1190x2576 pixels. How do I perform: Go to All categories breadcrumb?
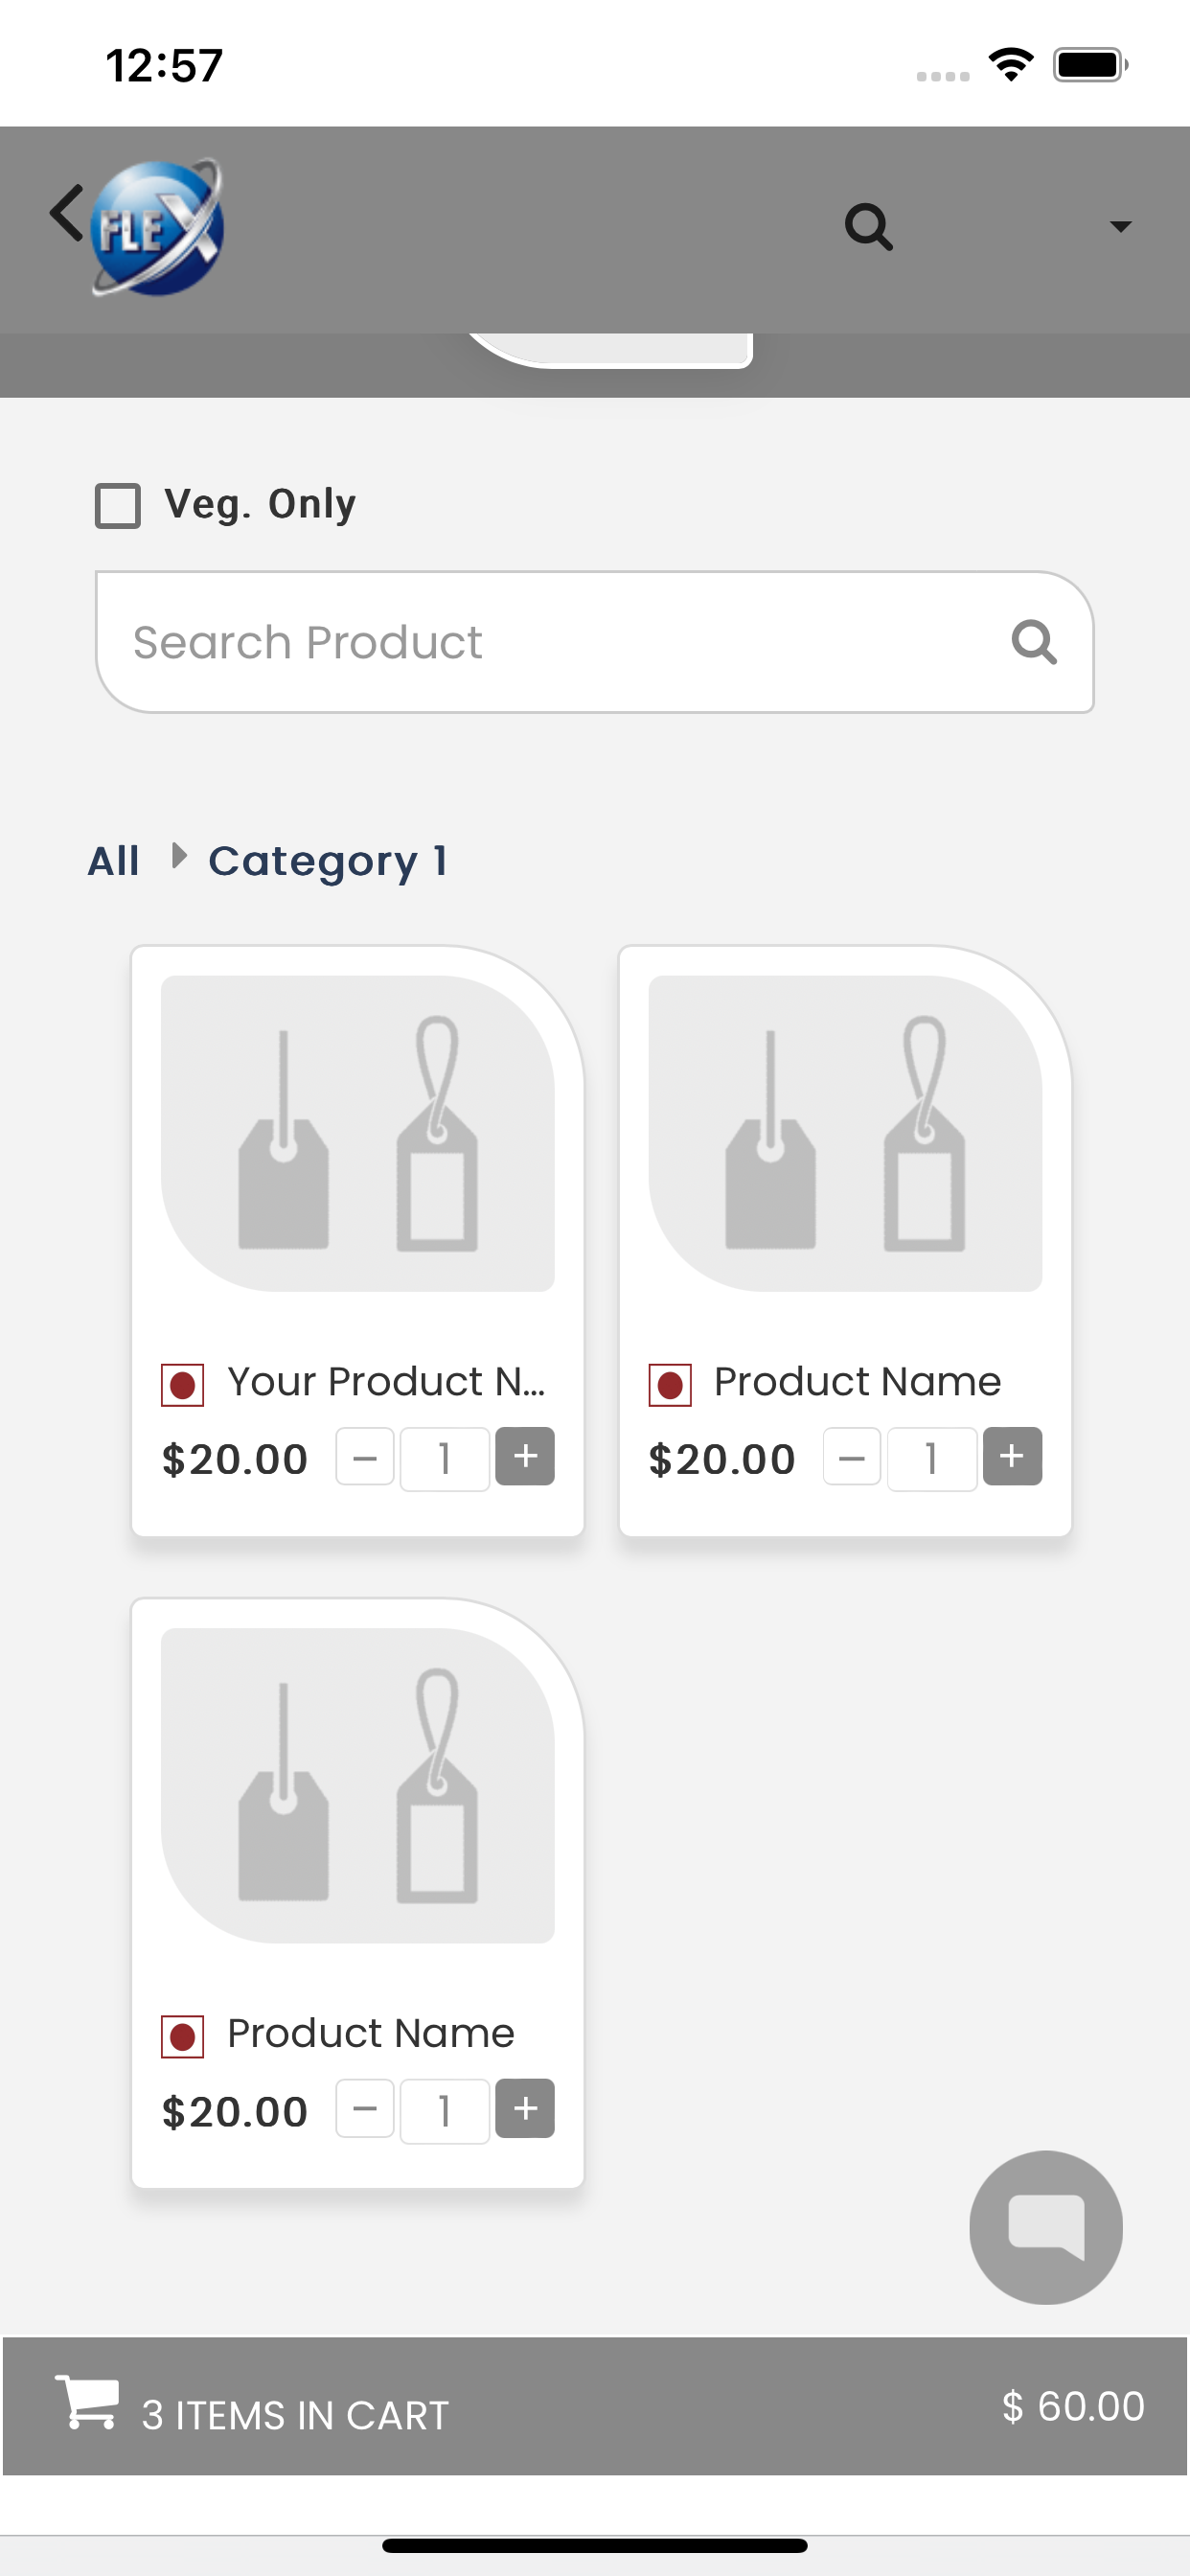coord(114,861)
